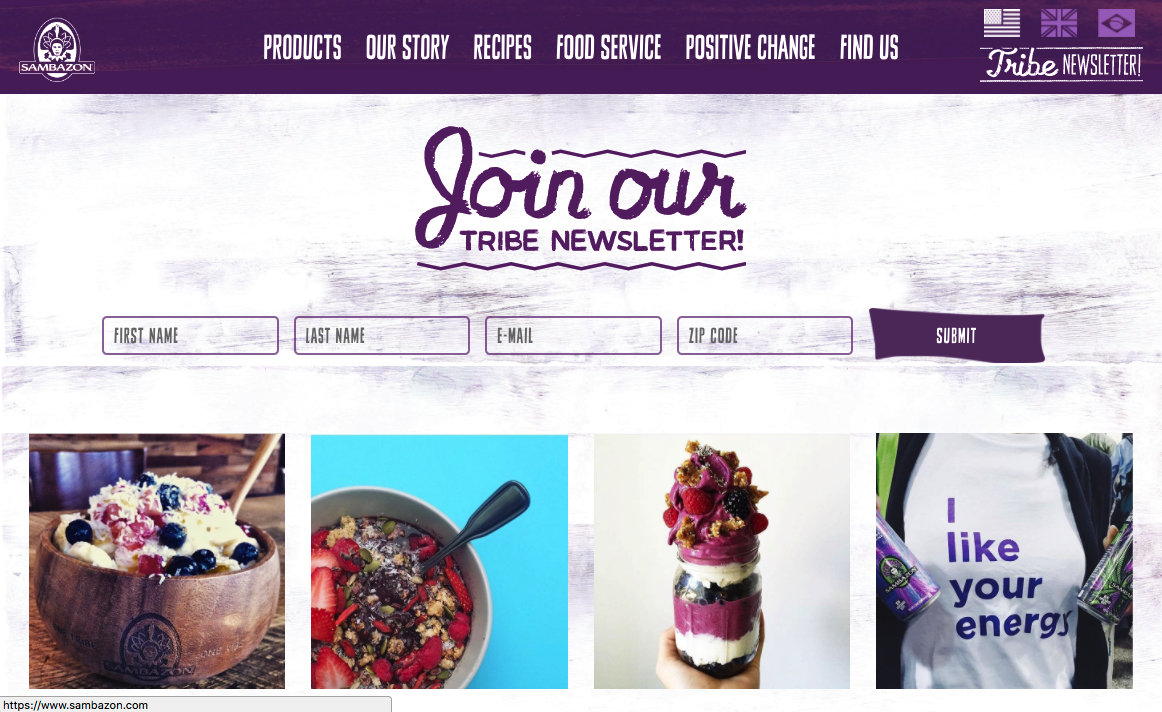Click into the E-Mail field
Screen dimensions: 1162x712
pos(573,336)
